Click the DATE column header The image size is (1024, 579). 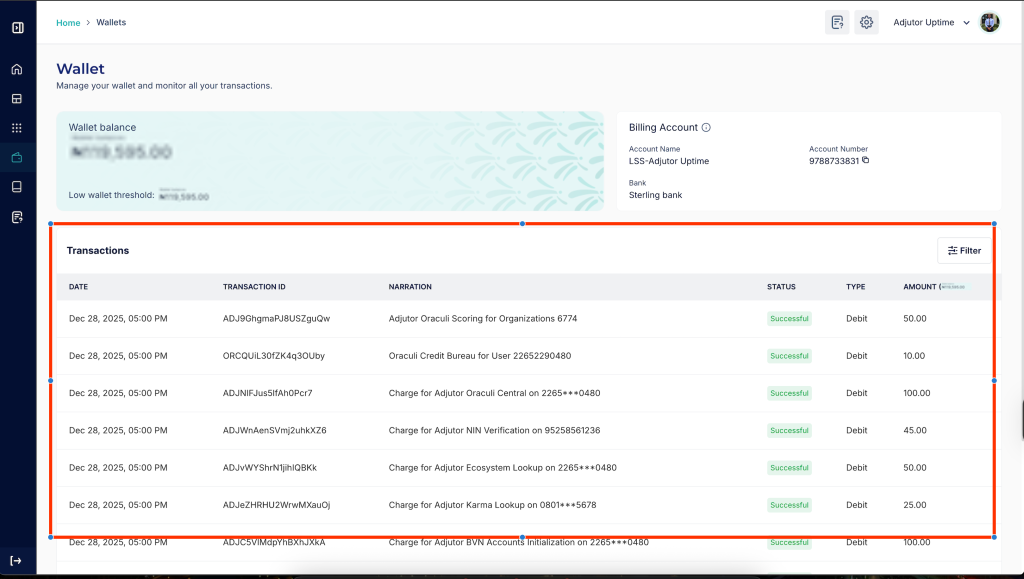[79, 287]
